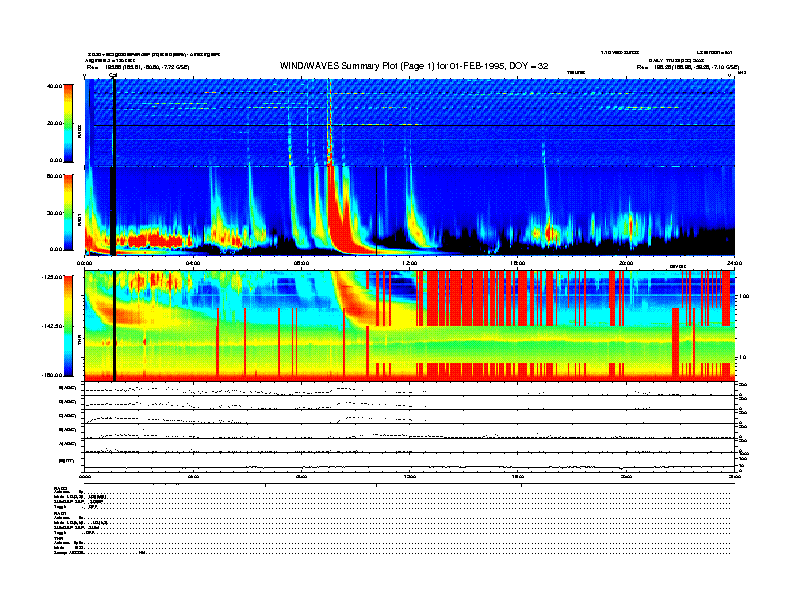Click 20:00 on the bottom line-plot time axis

tap(626, 477)
